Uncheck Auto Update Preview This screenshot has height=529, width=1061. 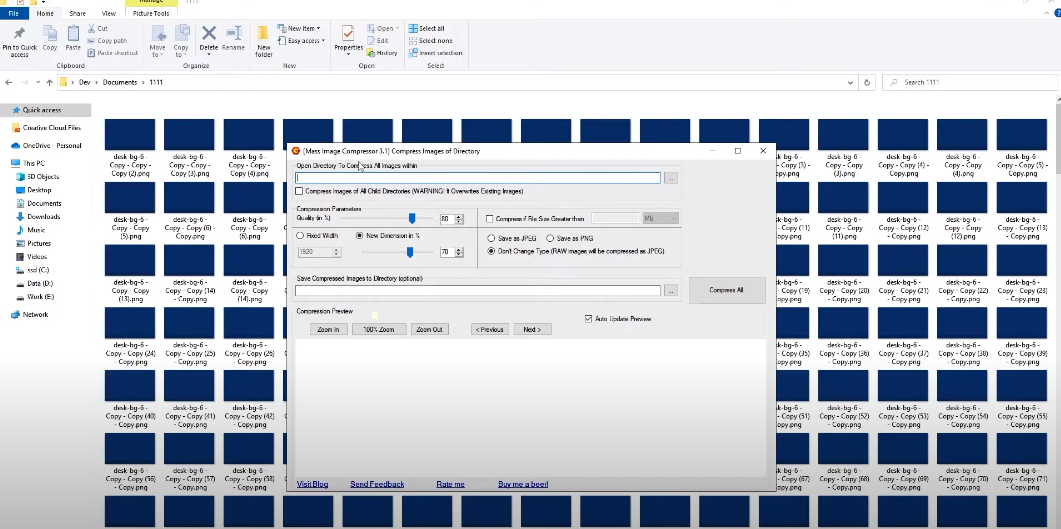[588, 319]
